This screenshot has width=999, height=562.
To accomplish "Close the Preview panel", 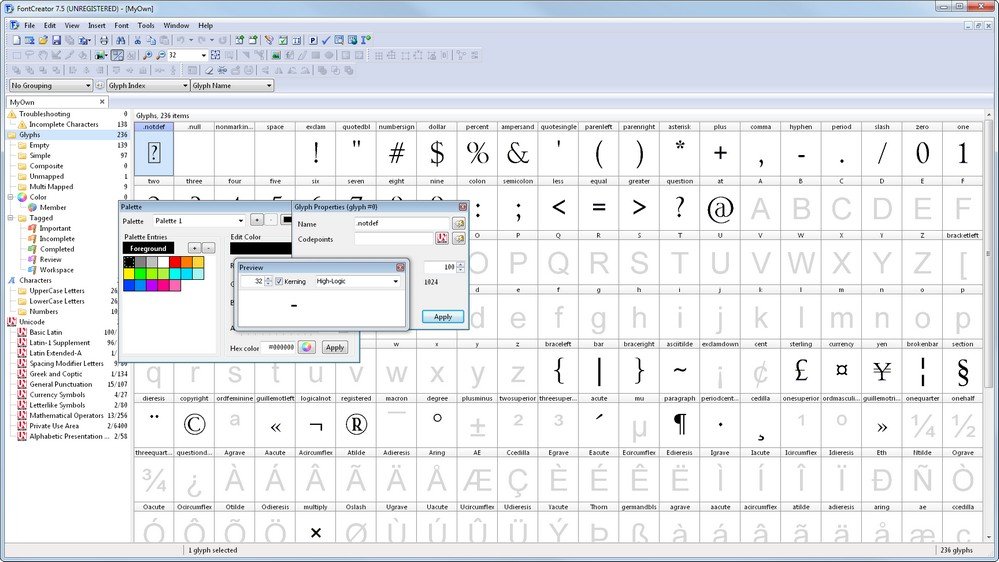I will (x=400, y=267).
